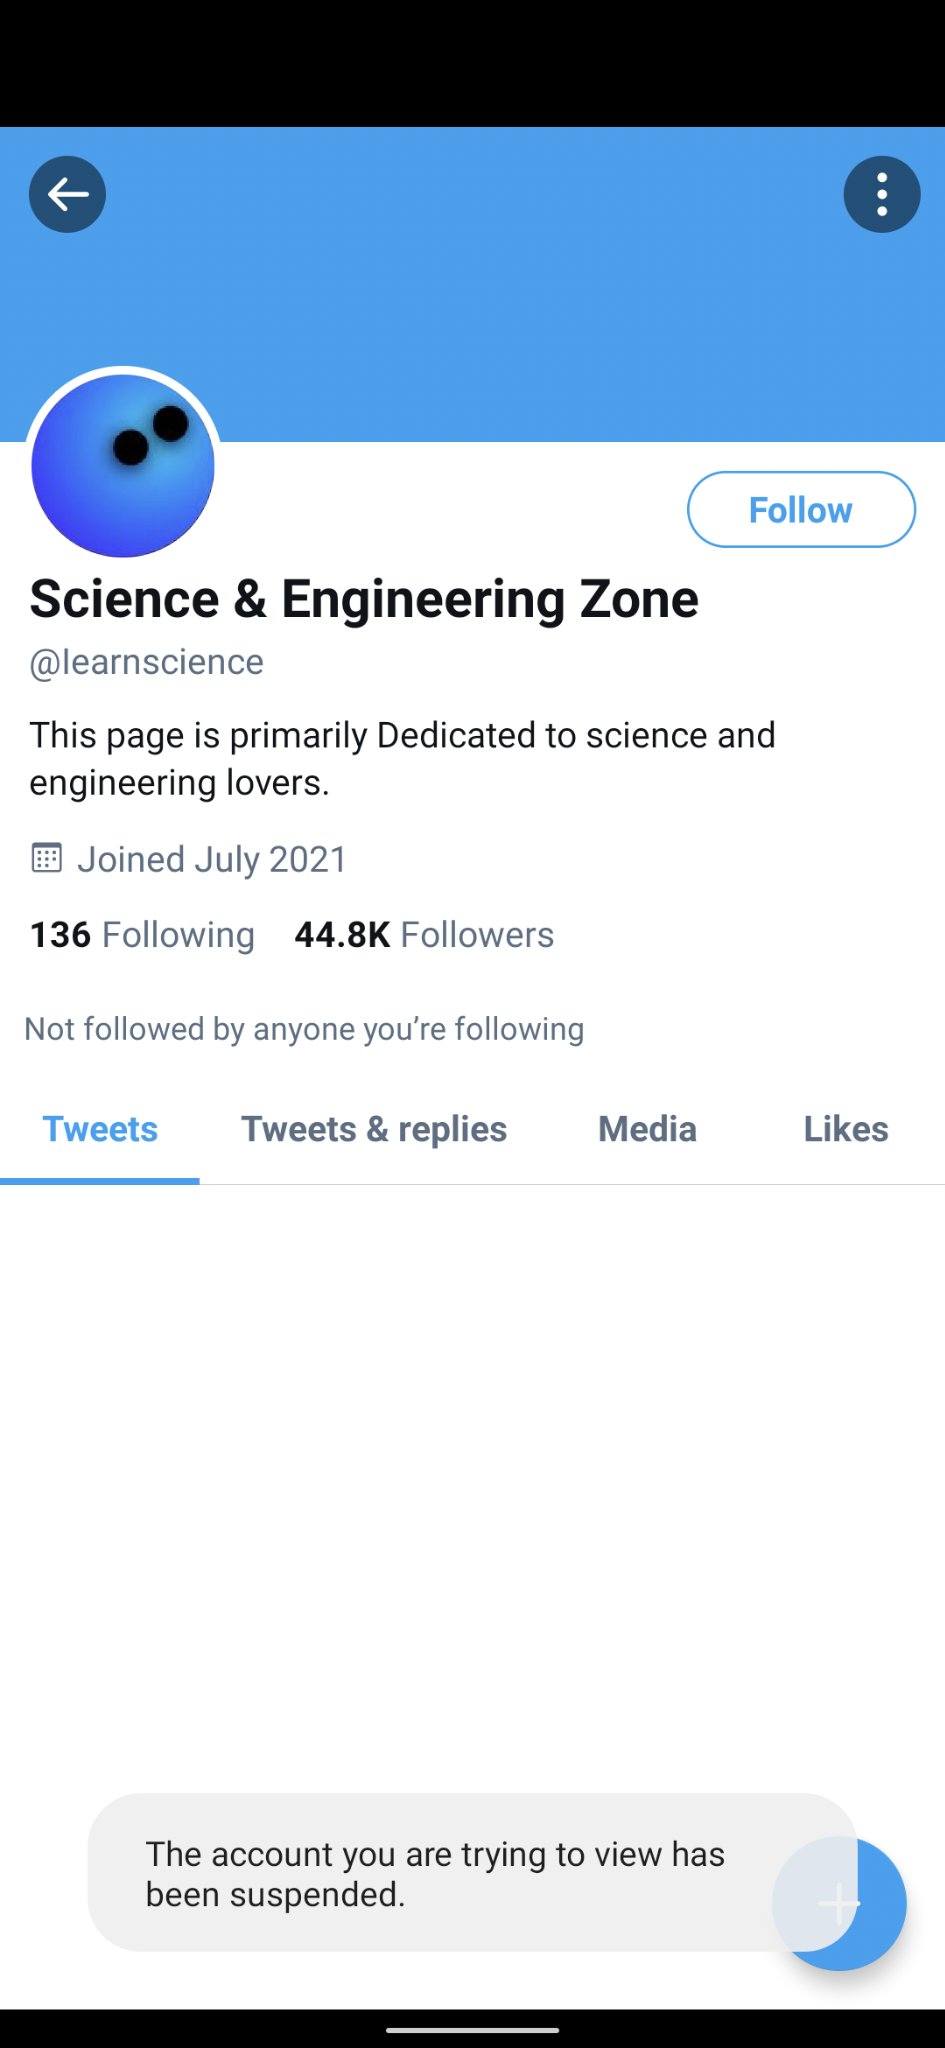The width and height of the screenshot is (945, 2048).
Task: Click the Joined July 2021 text
Action: (212, 859)
